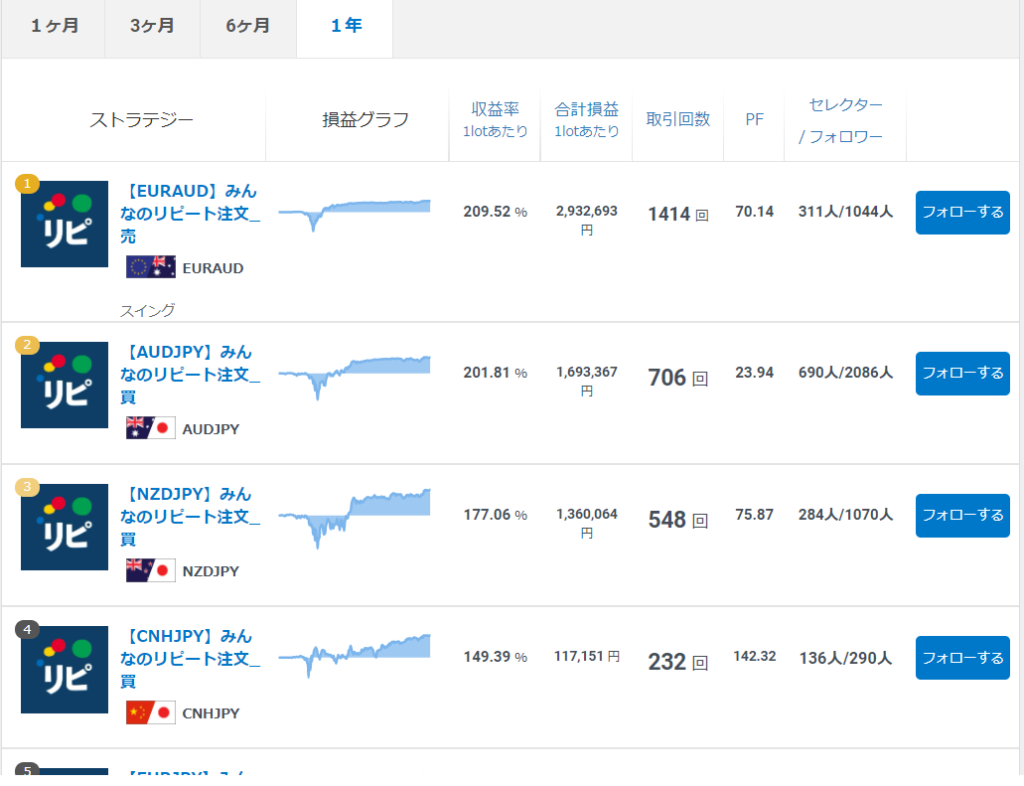The image size is (1024, 786).
Task: Click the 1,360,064 円 total profit
Action: point(586,523)
